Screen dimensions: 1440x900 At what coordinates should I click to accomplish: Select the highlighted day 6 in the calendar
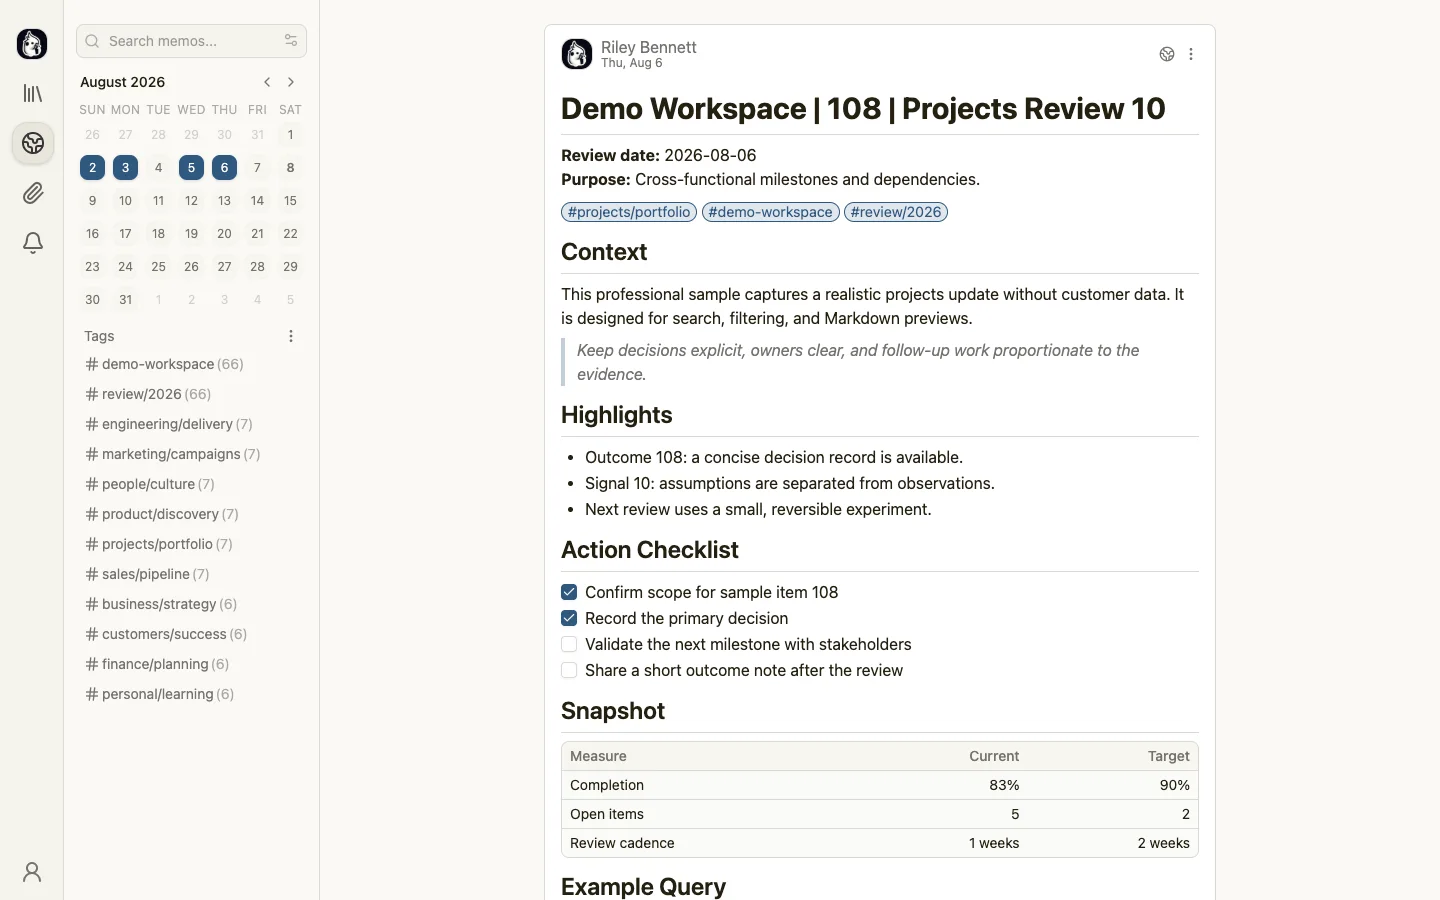coord(225,168)
